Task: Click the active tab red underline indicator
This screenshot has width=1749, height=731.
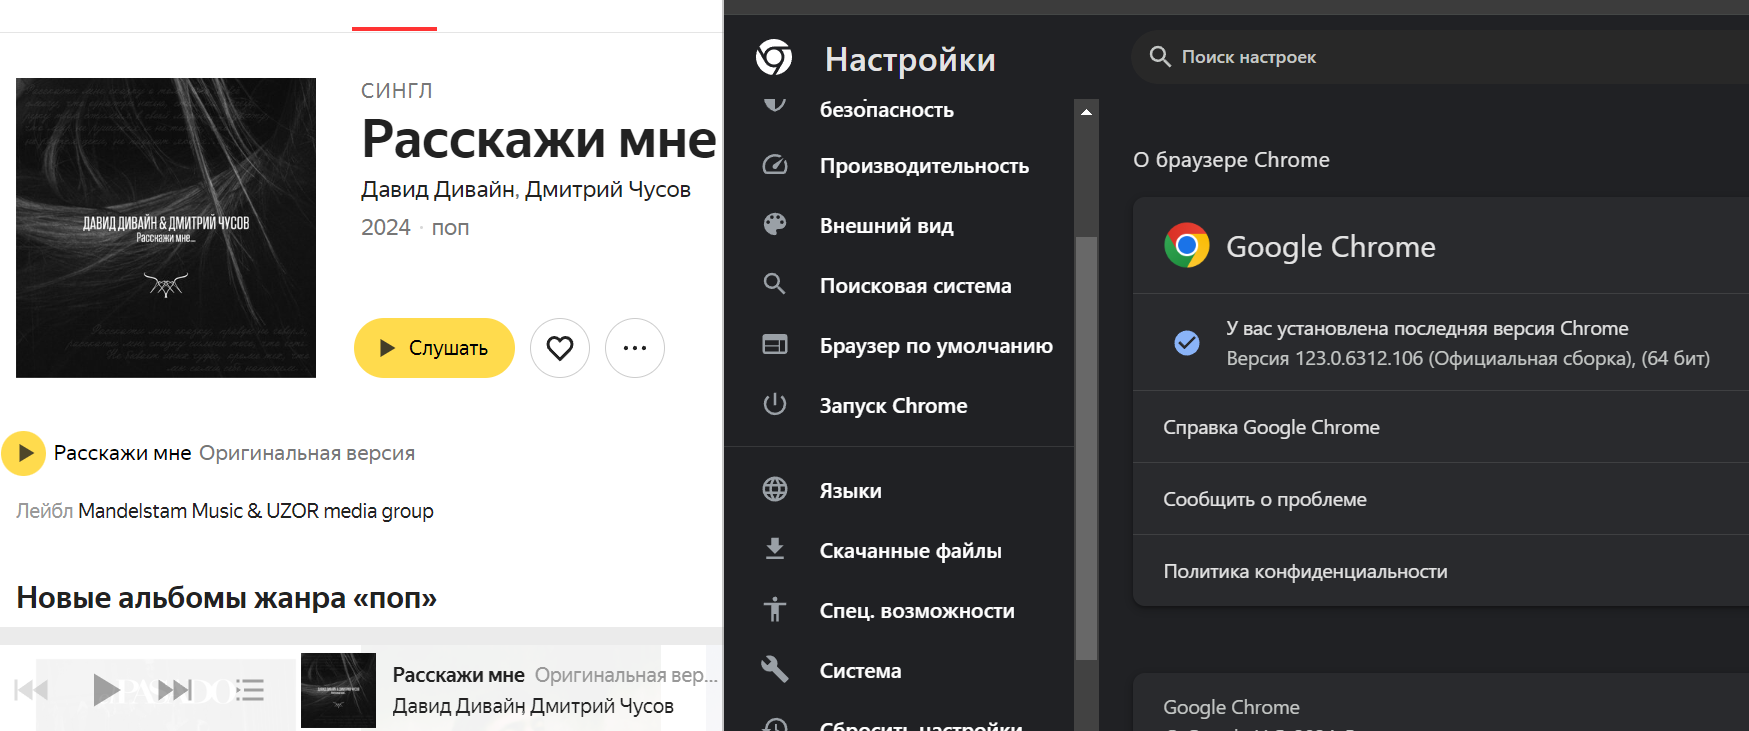Action: pyautogui.click(x=394, y=29)
